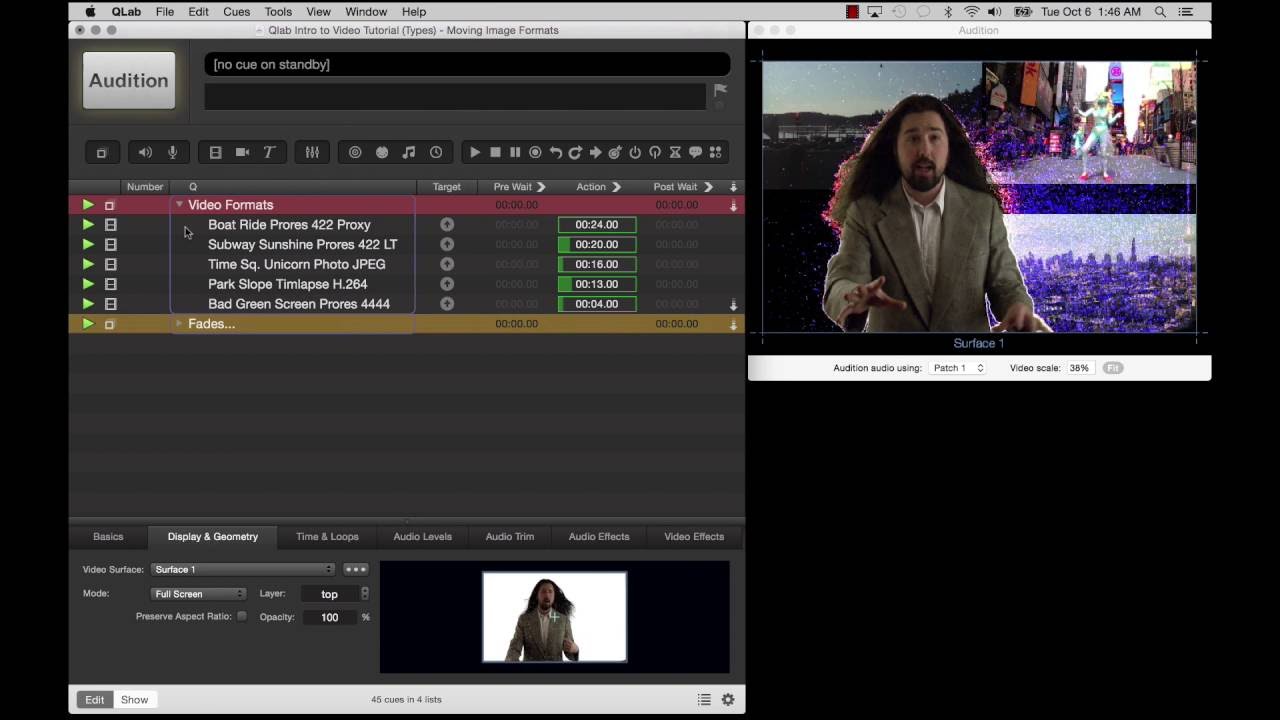Click the Video scale field showing 38%
The image size is (1280, 720).
click(1079, 368)
